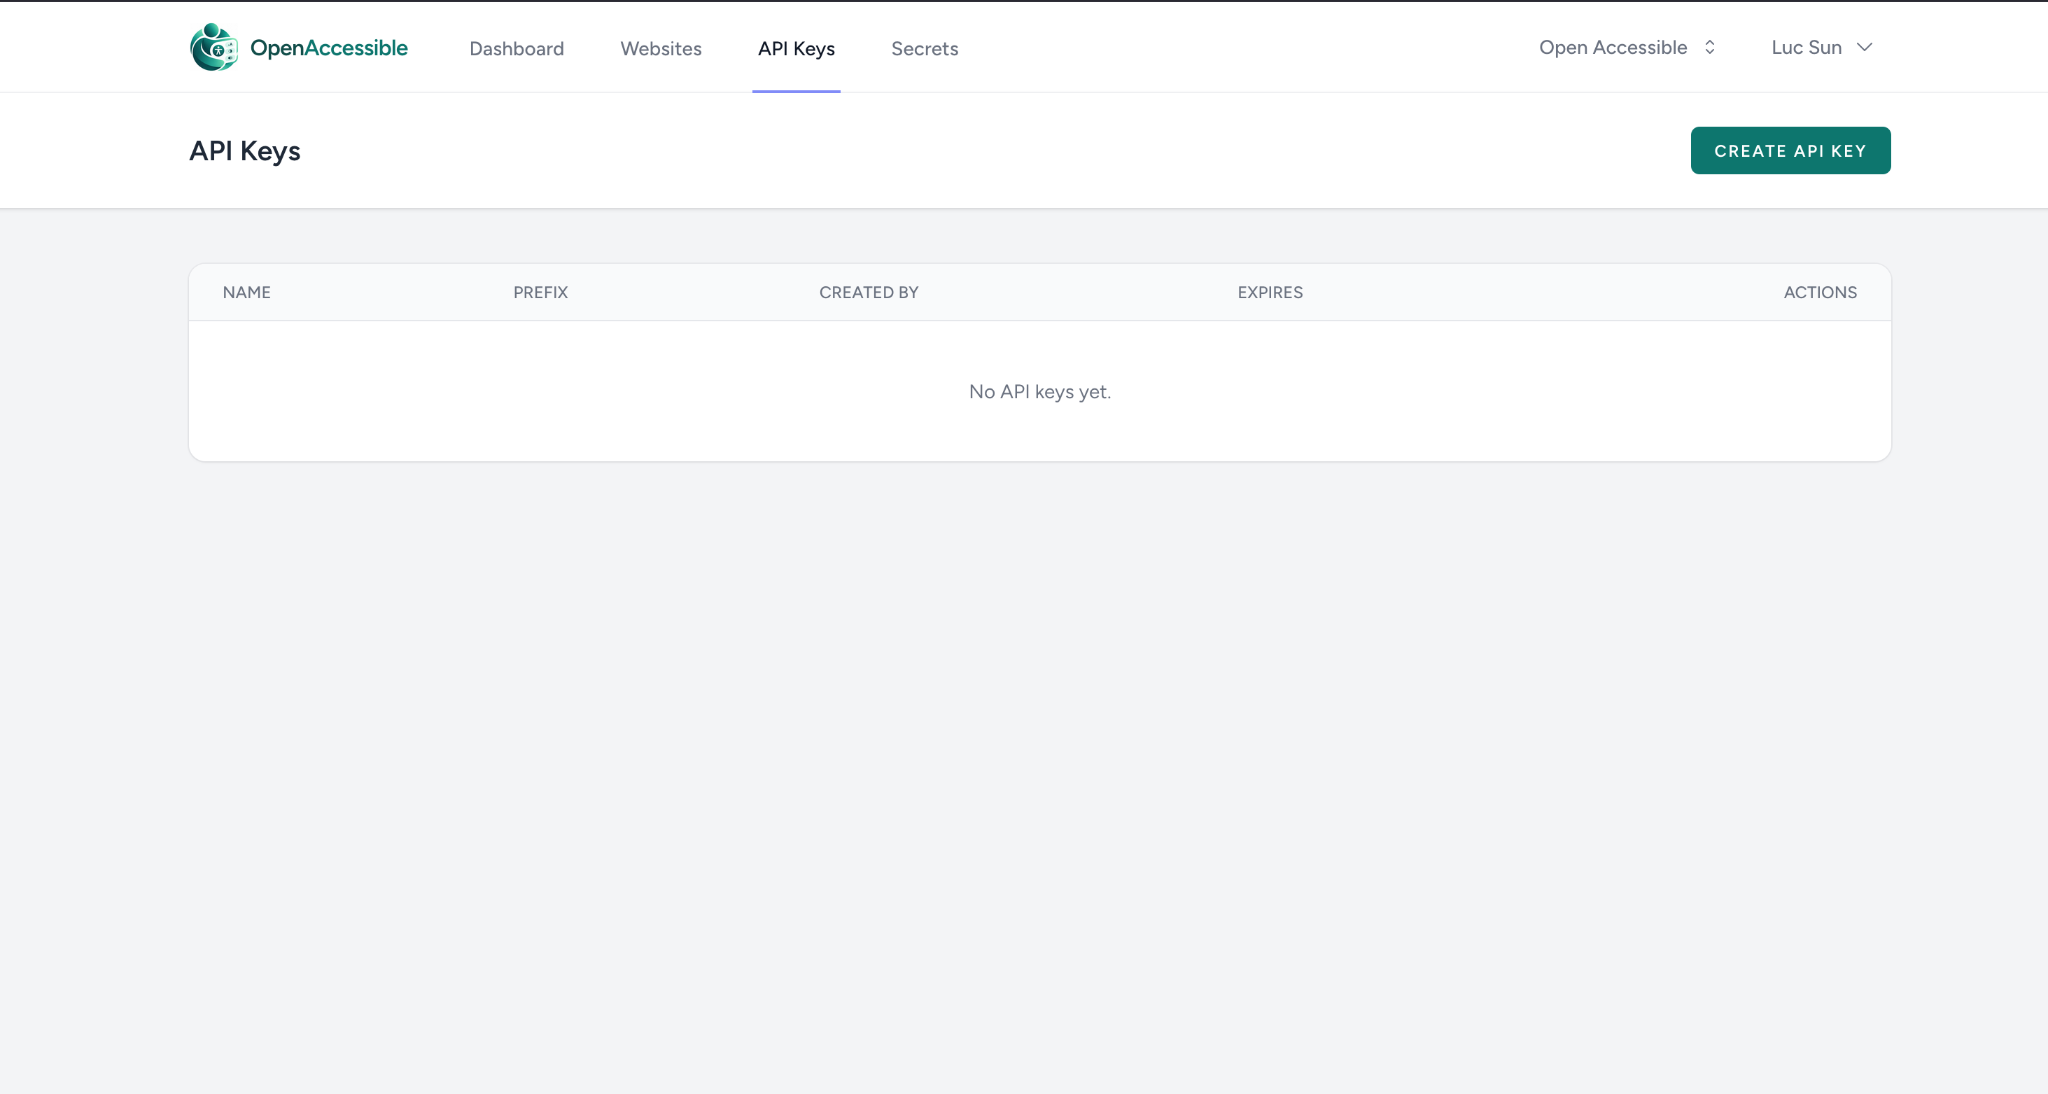Click the chevron beside Luc Sun
Viewport: 2048px width, 1094px height.
1864,47
